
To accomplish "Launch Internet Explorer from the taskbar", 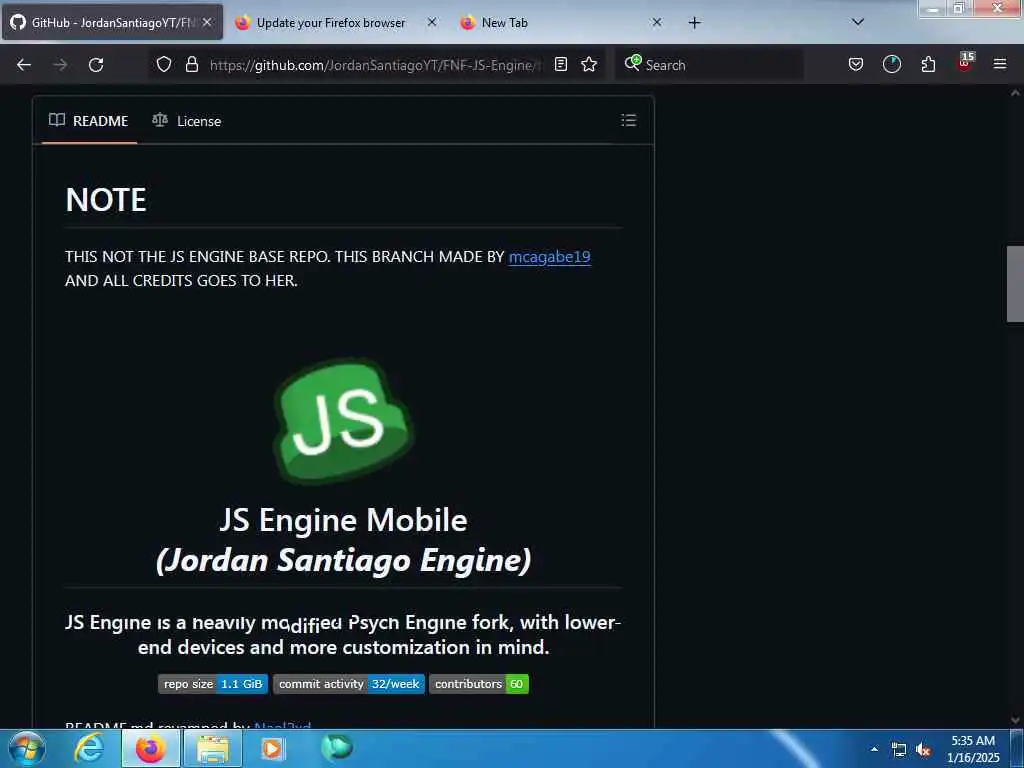I will click(x=88, y=748).
